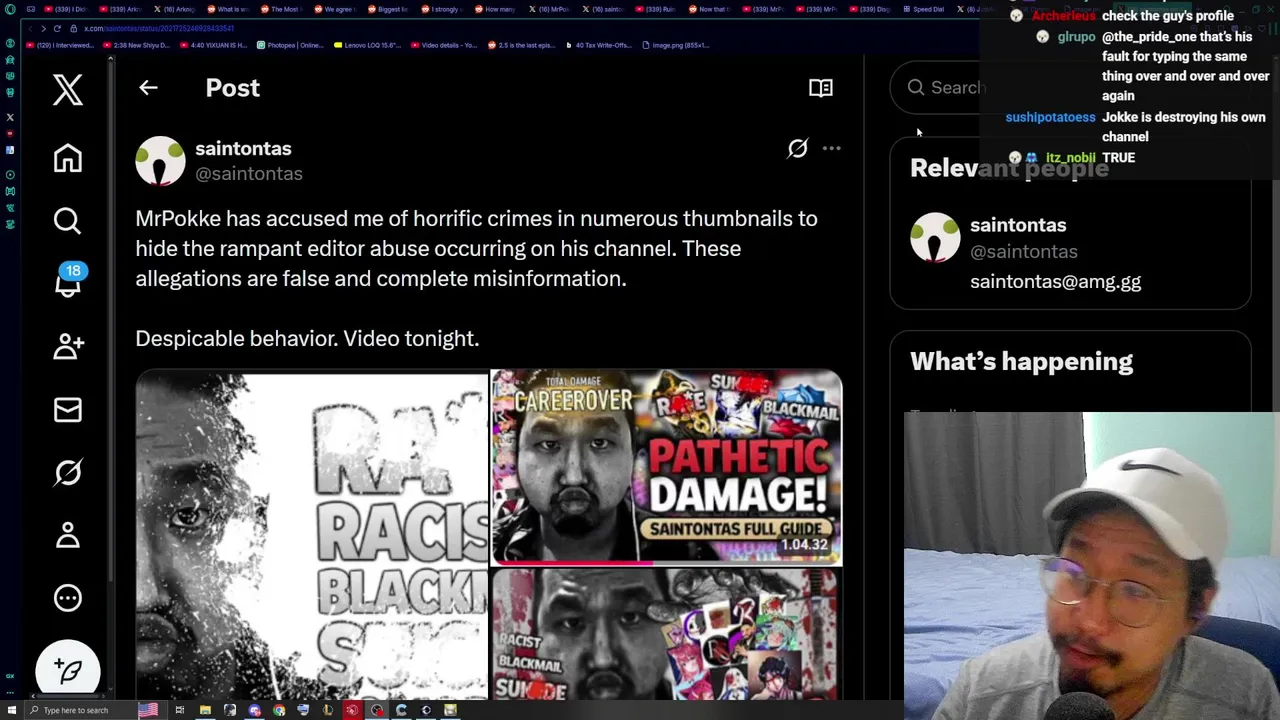Open Reader view book icon
1280x720 pixels.
coord(821,88)
